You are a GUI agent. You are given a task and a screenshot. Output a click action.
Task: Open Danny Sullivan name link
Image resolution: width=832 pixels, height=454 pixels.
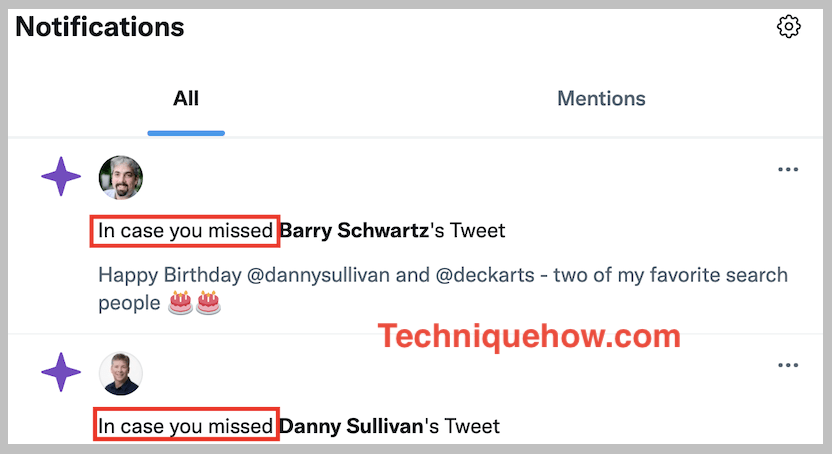pos(351,426)
